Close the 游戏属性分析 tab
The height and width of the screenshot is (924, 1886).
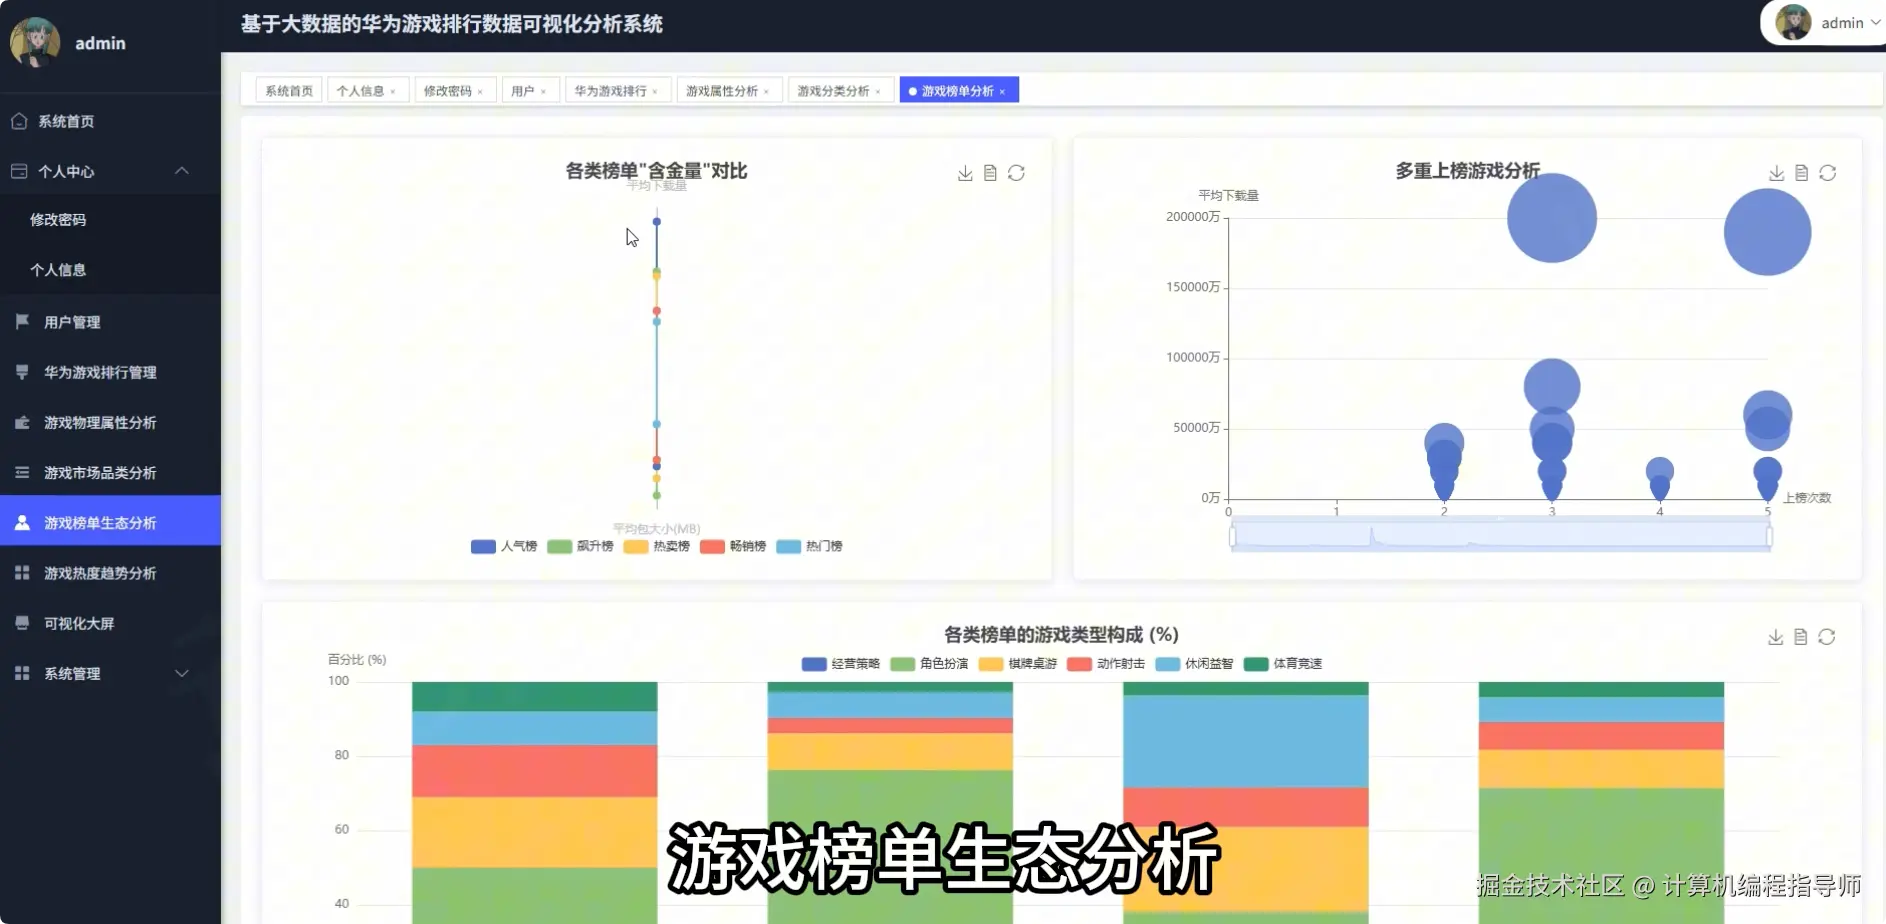766,92
